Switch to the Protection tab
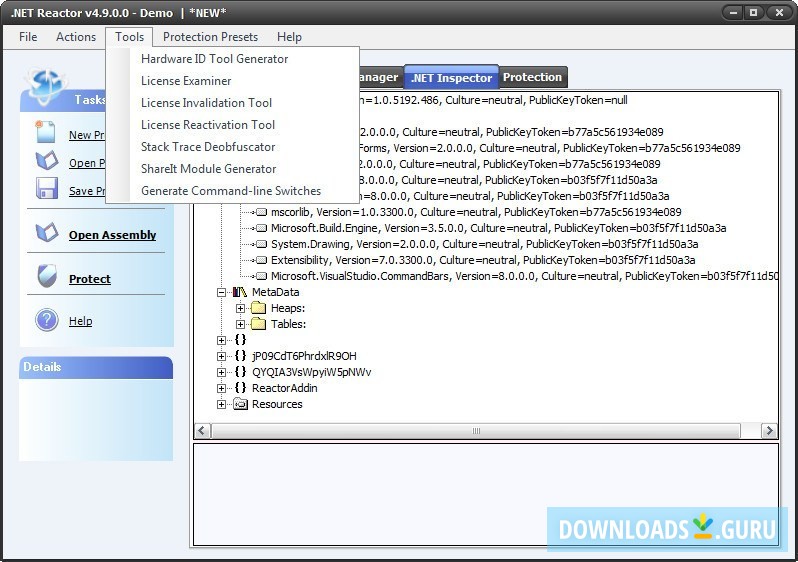The height and width of the screenshot is (562, 798). coord(532,77)
